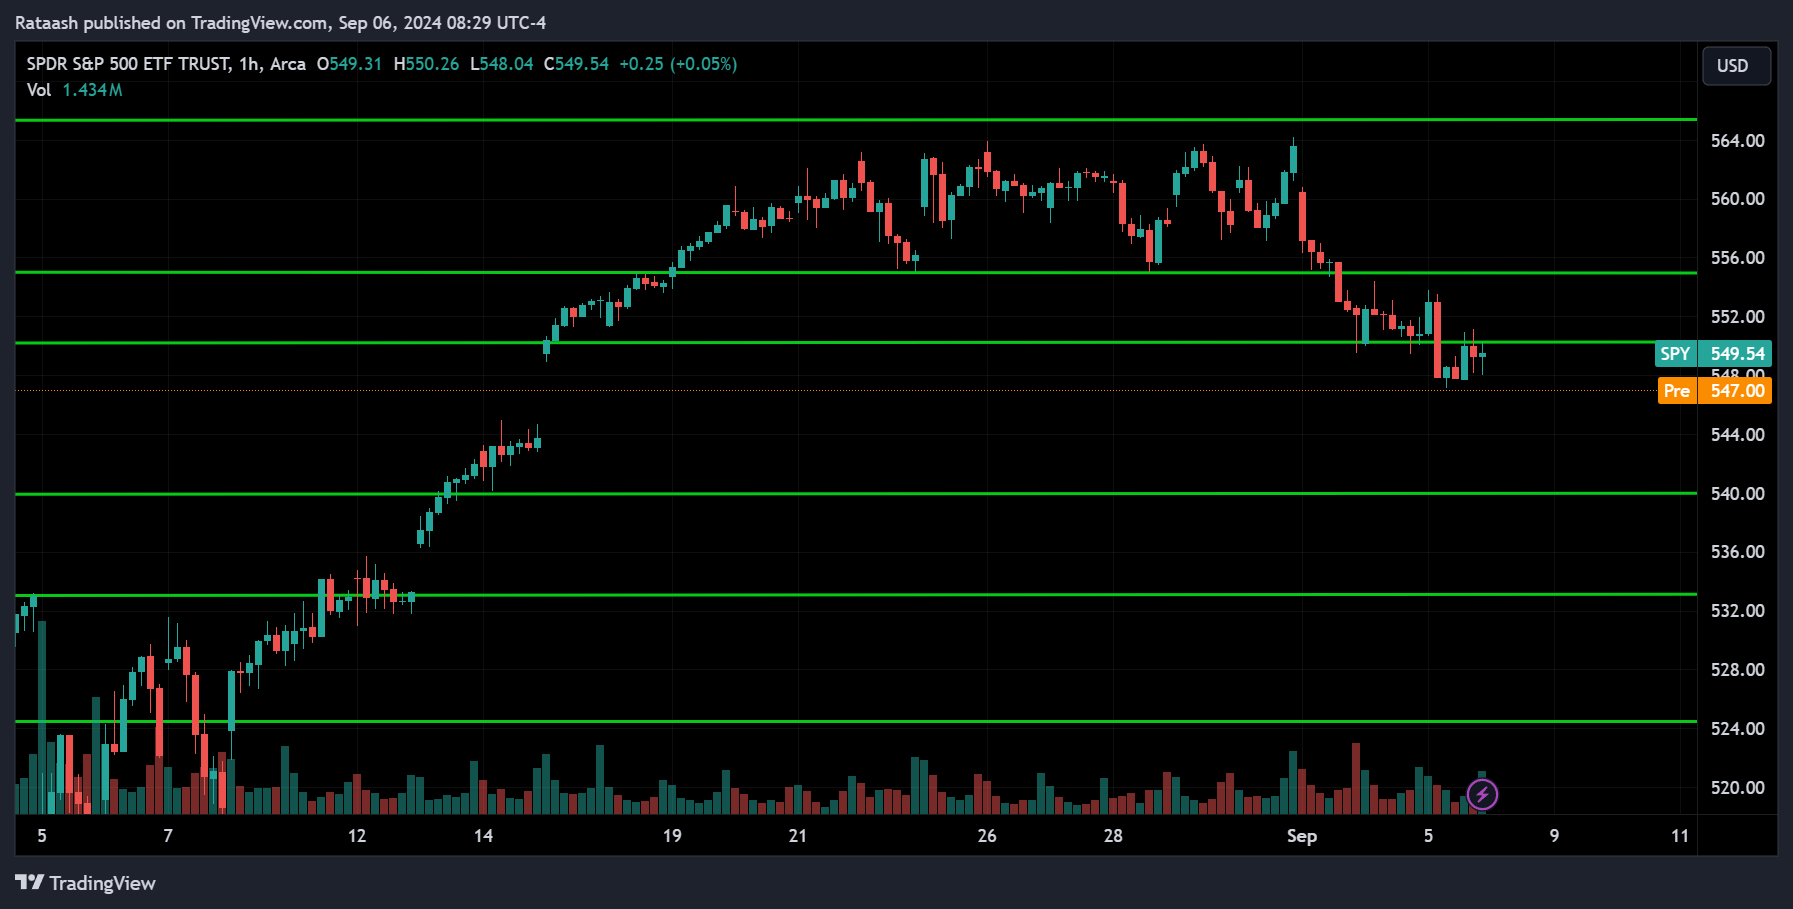Click the Open value O549.31

click(349, 64)
